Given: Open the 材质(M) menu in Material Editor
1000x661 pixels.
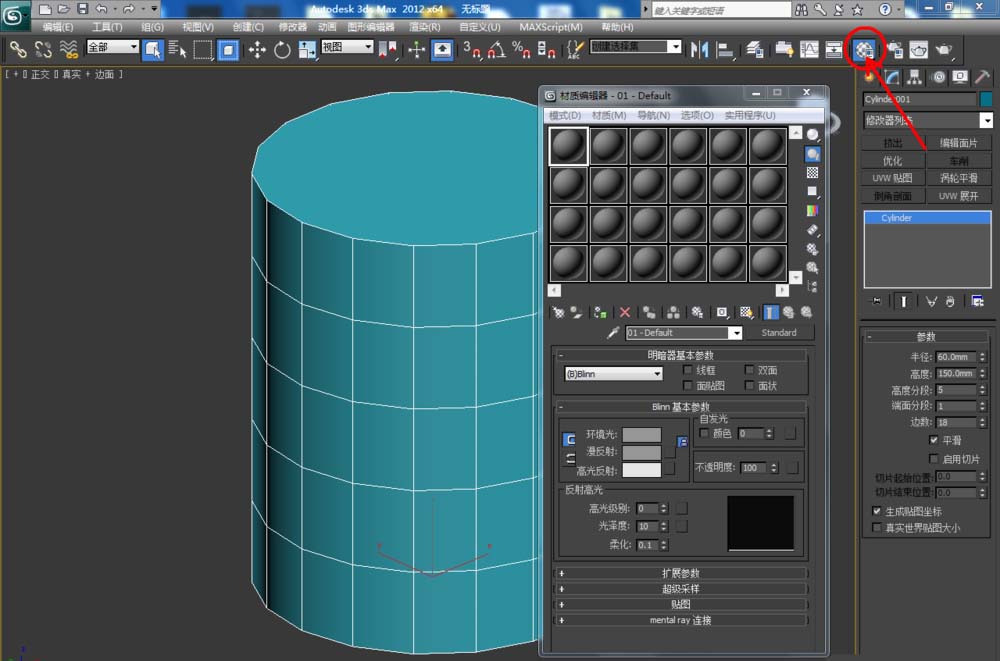Looking at the screenshot, I should tap(608, 115).
